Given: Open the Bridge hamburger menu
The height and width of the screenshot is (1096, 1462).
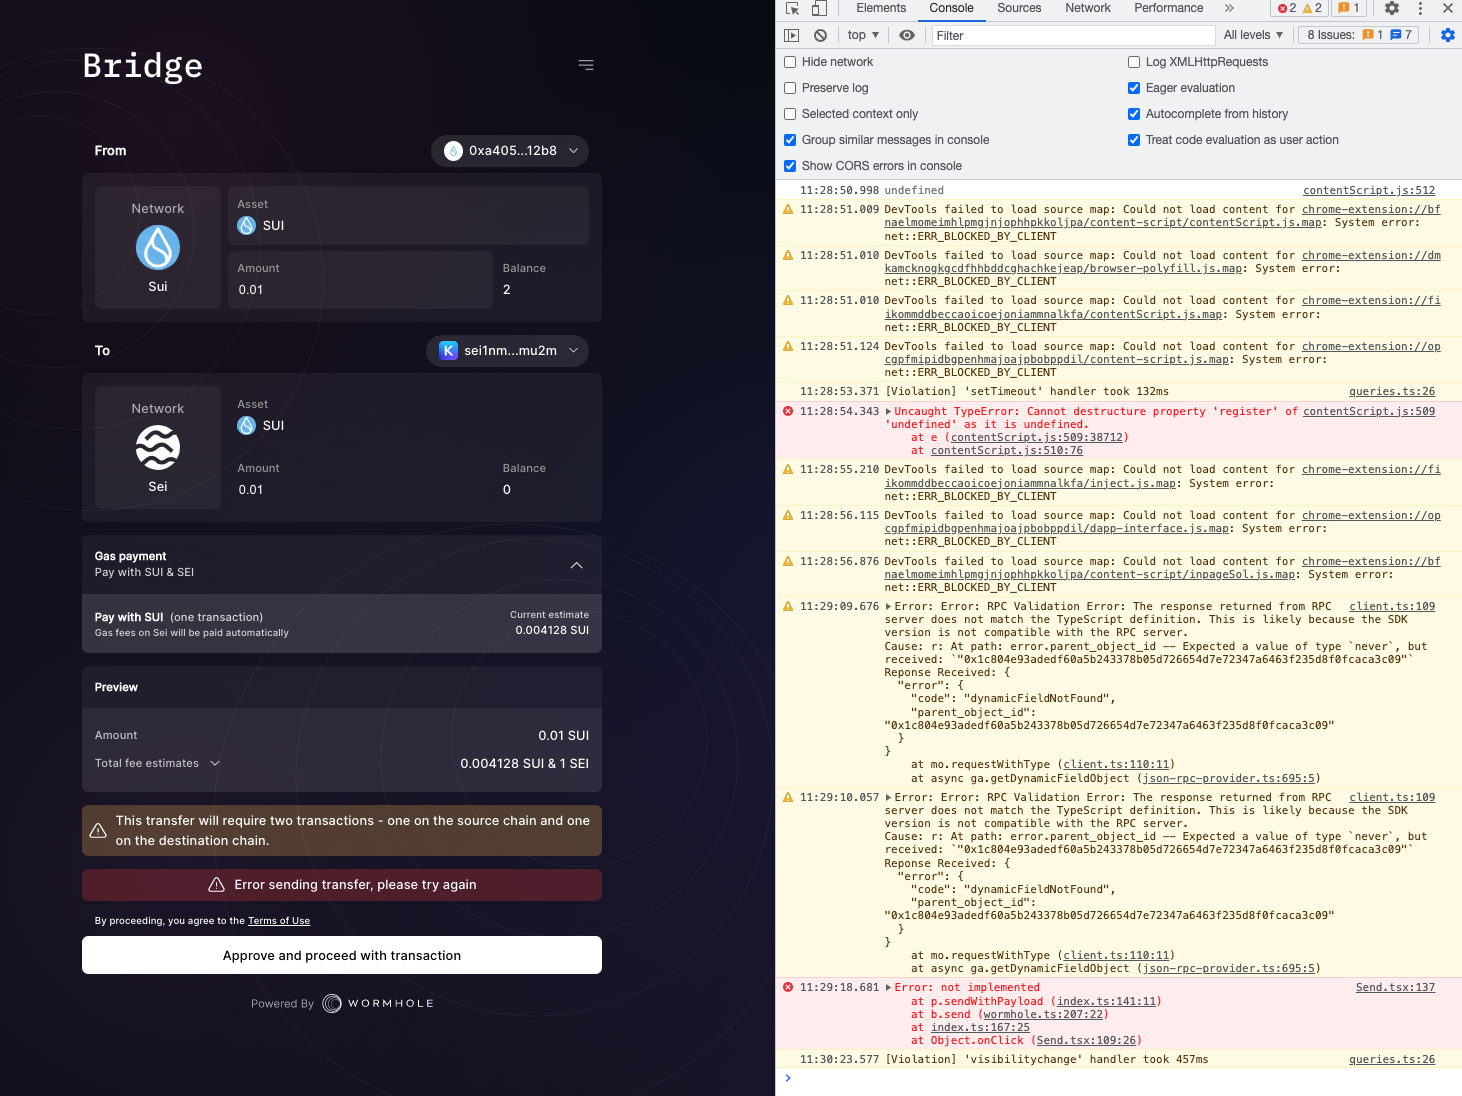Looking at the screenshot, I should pyautogui.click(x=586, y=64).
